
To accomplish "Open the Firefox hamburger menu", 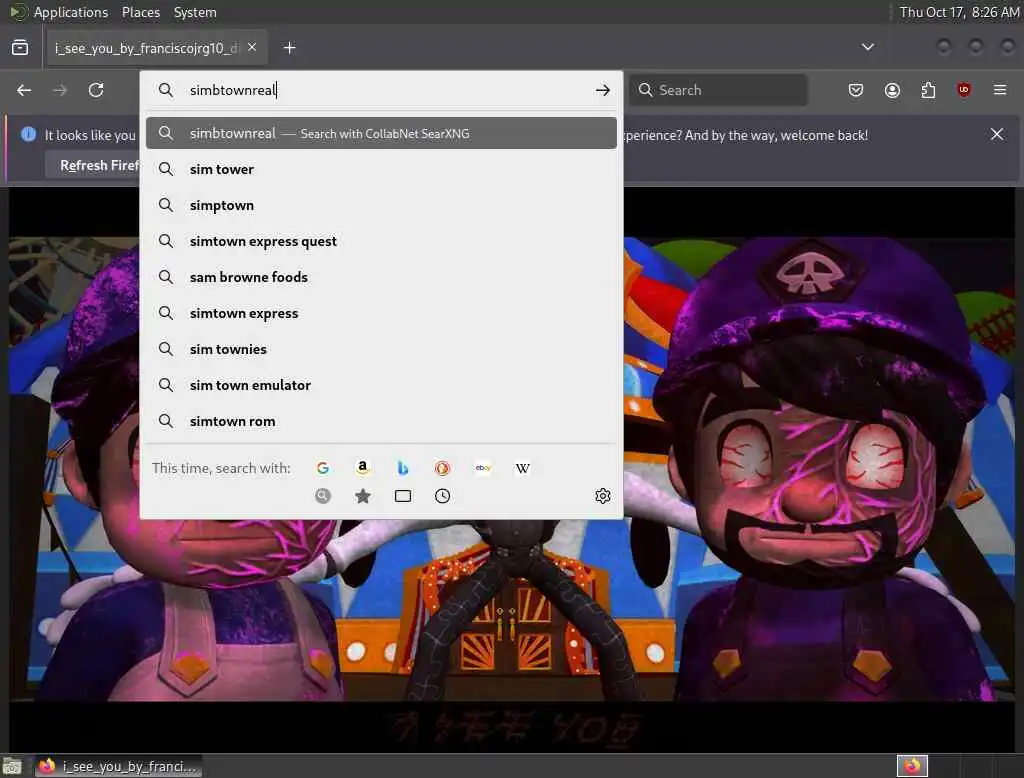I will pos(1000,90).
